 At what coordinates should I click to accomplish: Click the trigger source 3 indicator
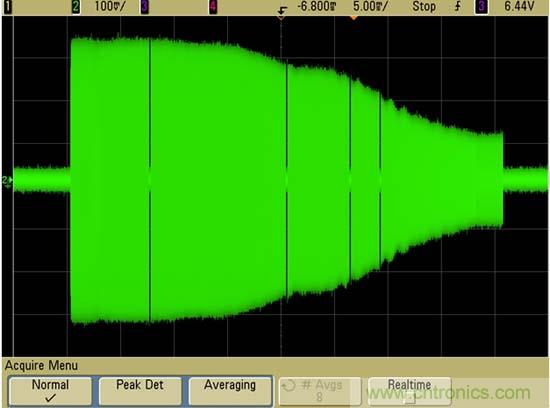[482, 7]
